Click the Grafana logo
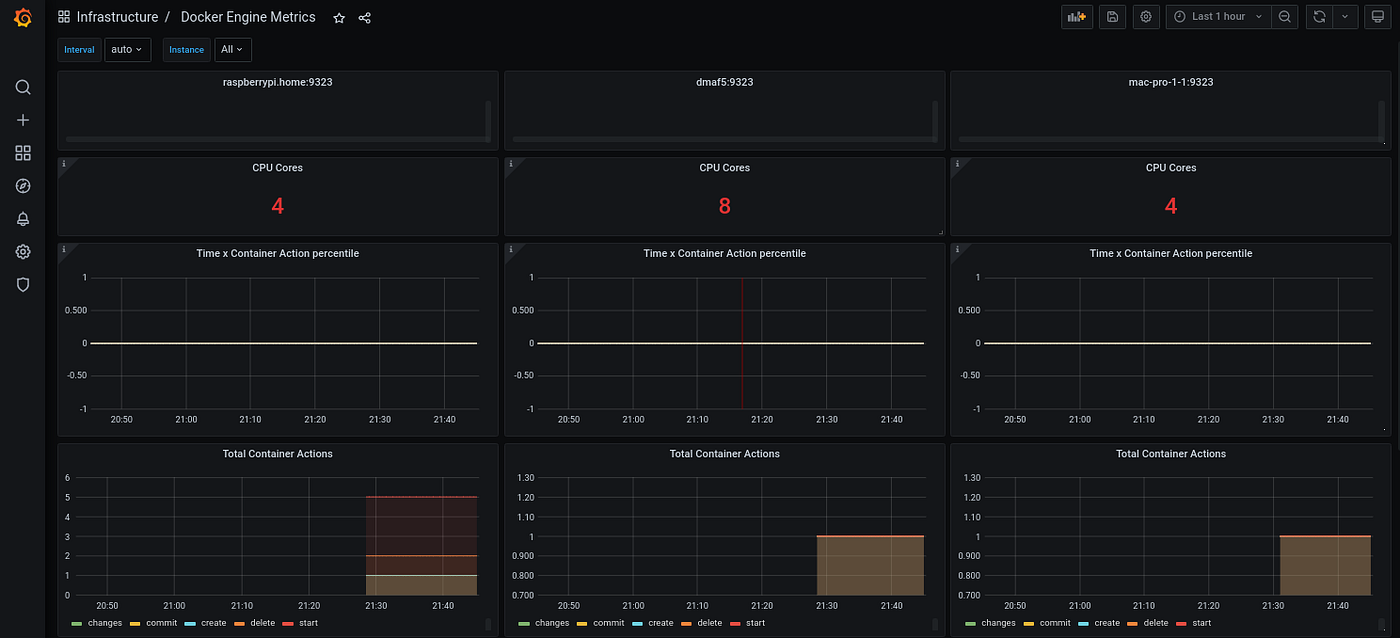This screenshot has width=1400, height=638. click(x=22, y=17)
